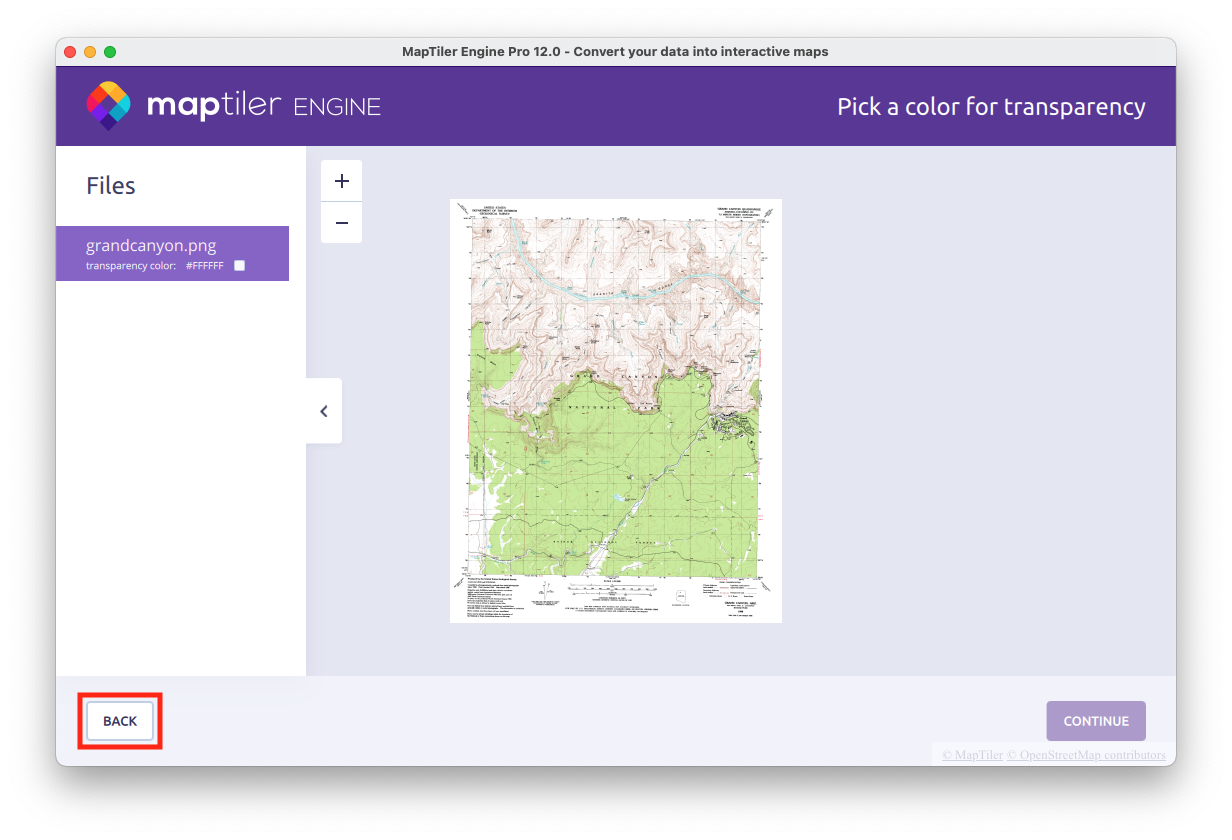Click the white transparency color swatch
The height and width of the screenshot is (840, 1232).
239,266
